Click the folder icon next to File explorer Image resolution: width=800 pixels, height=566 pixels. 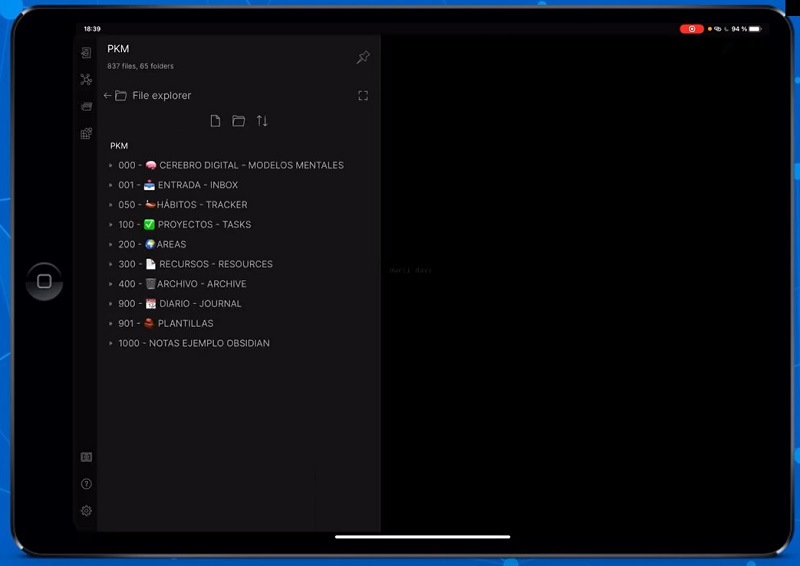[121, 95]
